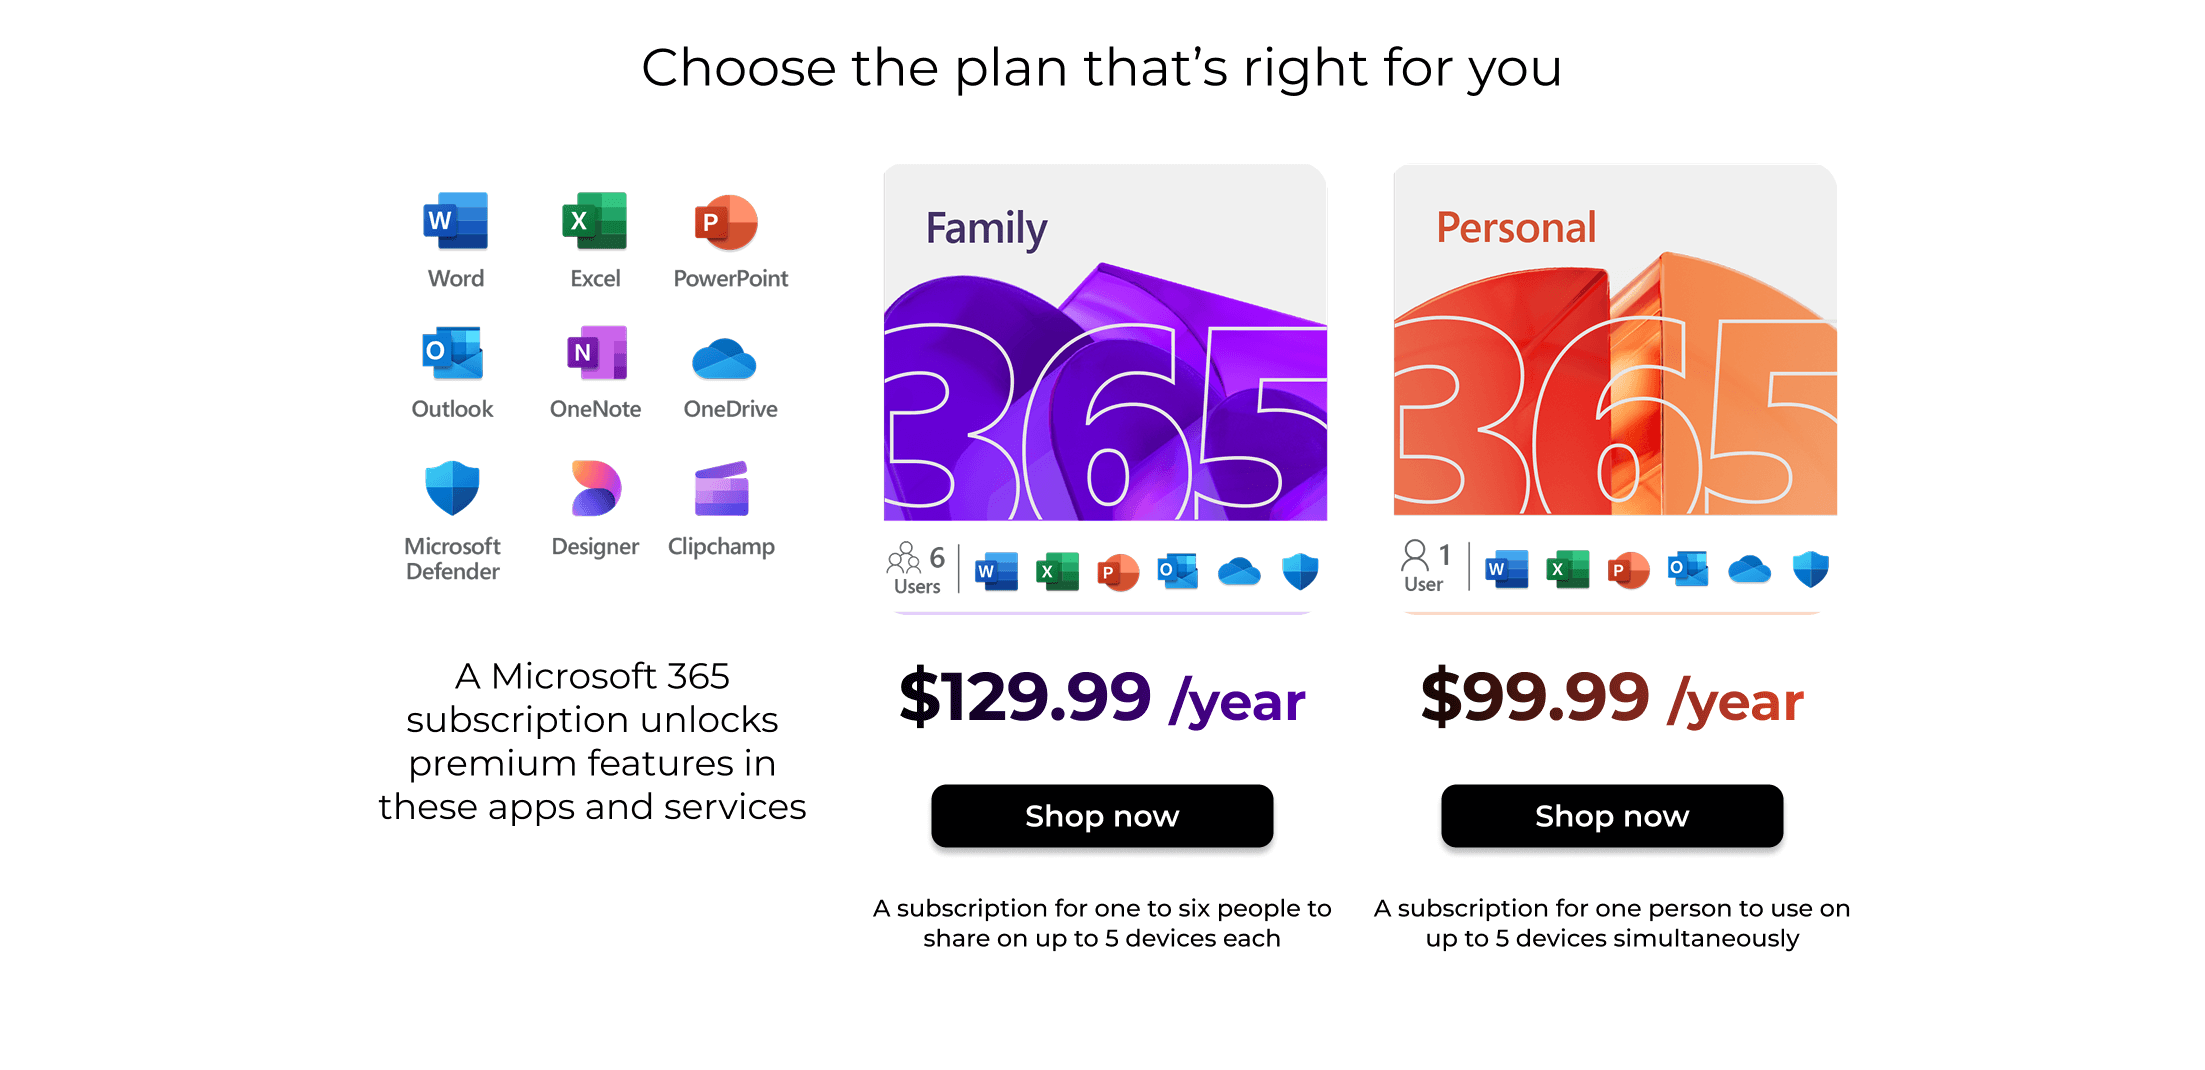Select the Excel app icon
The image size is (2205, 1070).
594,222
